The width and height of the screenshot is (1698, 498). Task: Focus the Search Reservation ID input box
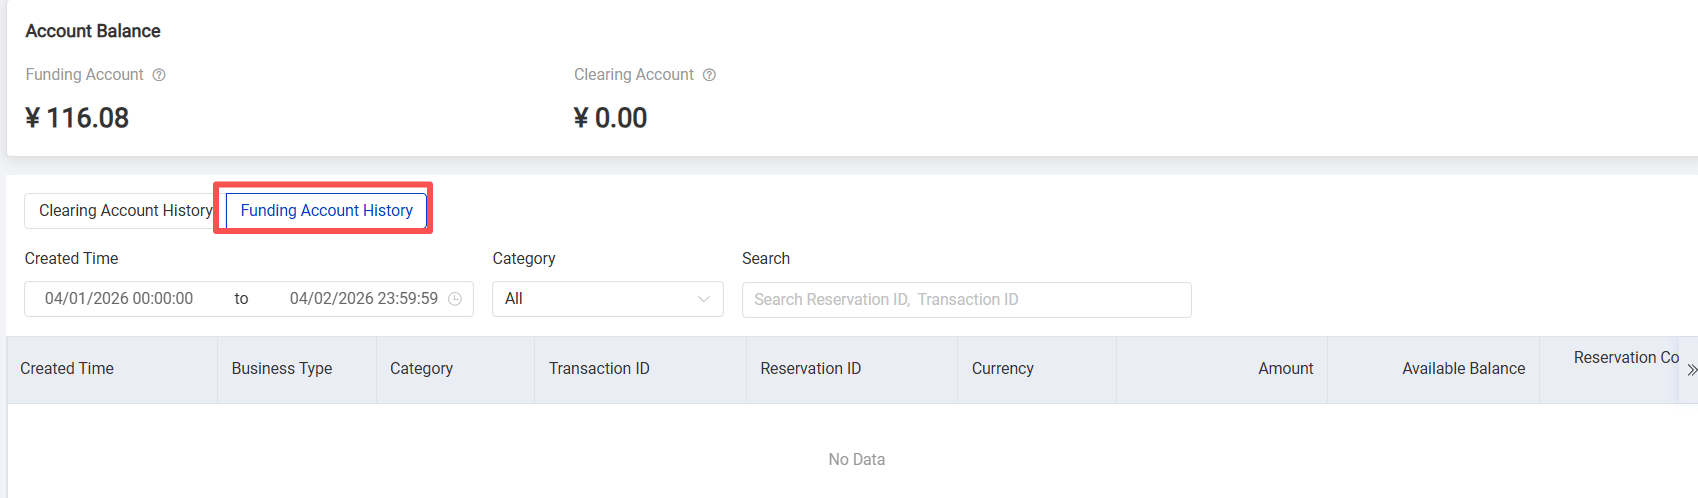coord(966,300)
